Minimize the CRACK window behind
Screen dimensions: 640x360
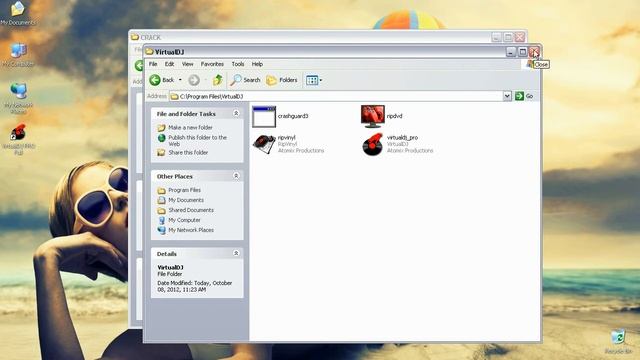coord(496,37)
